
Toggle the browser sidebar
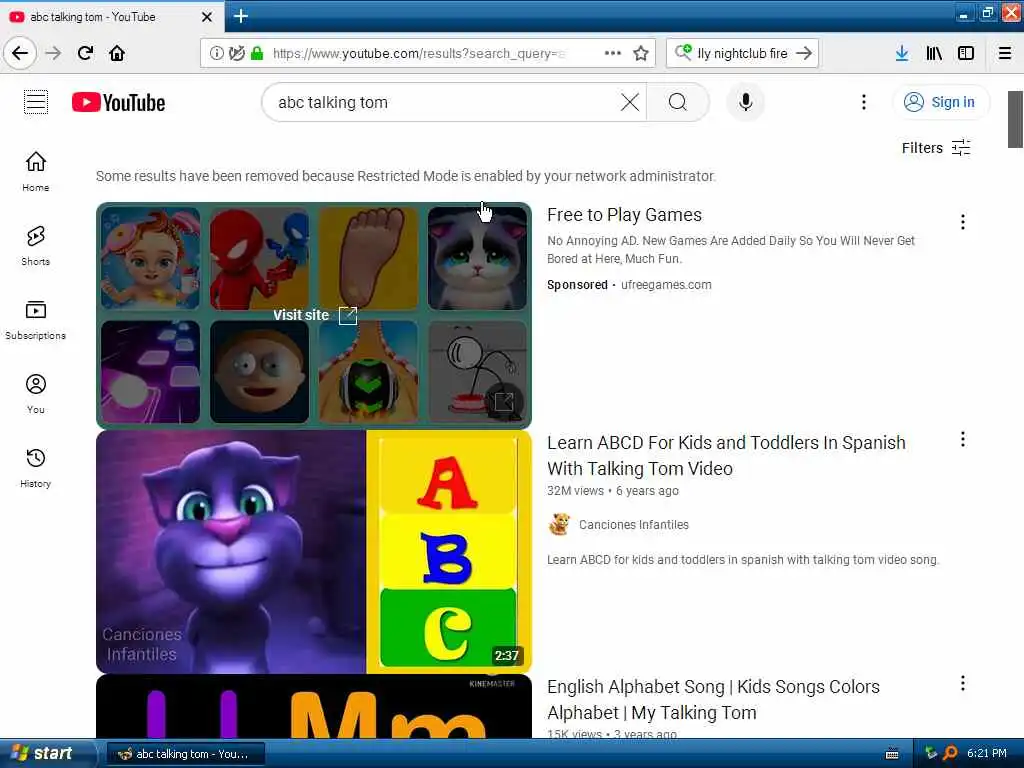(966, 54)
